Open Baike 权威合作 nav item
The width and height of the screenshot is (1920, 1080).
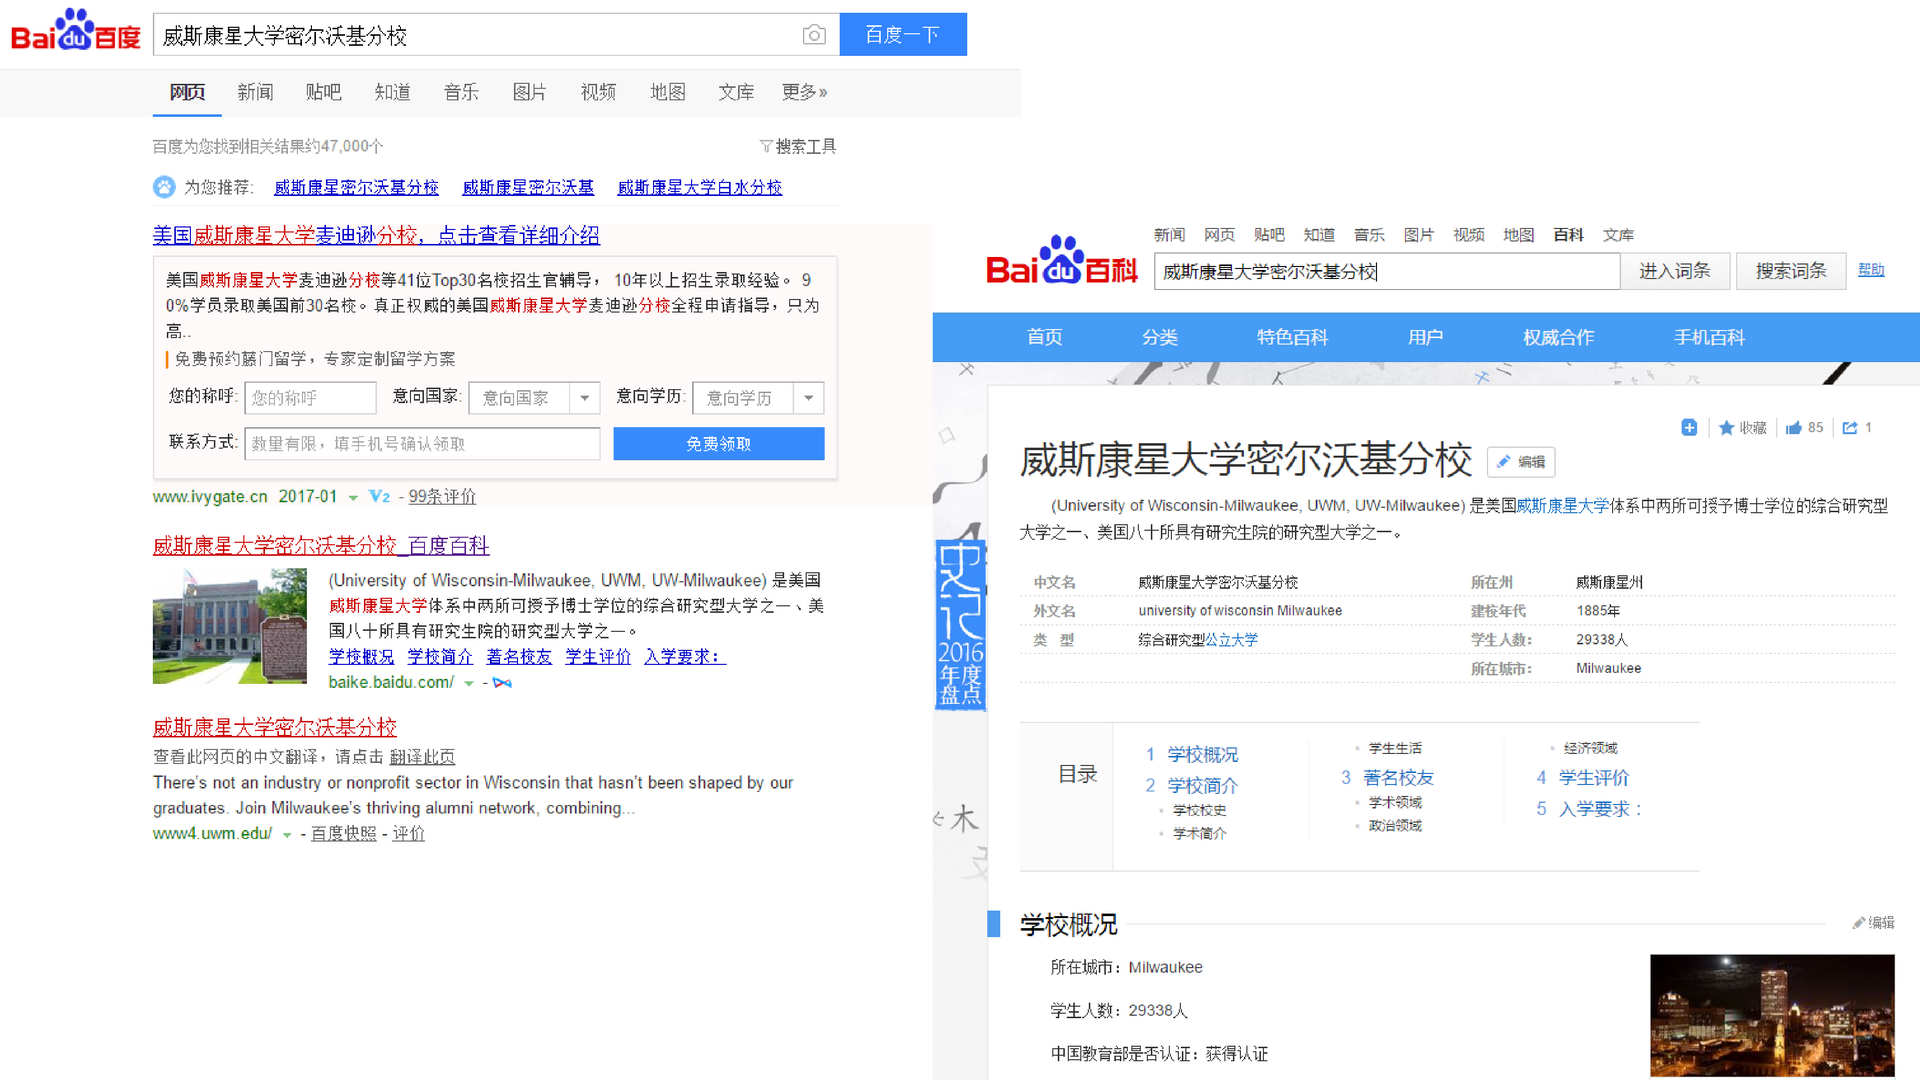[x=1558, y=337]
